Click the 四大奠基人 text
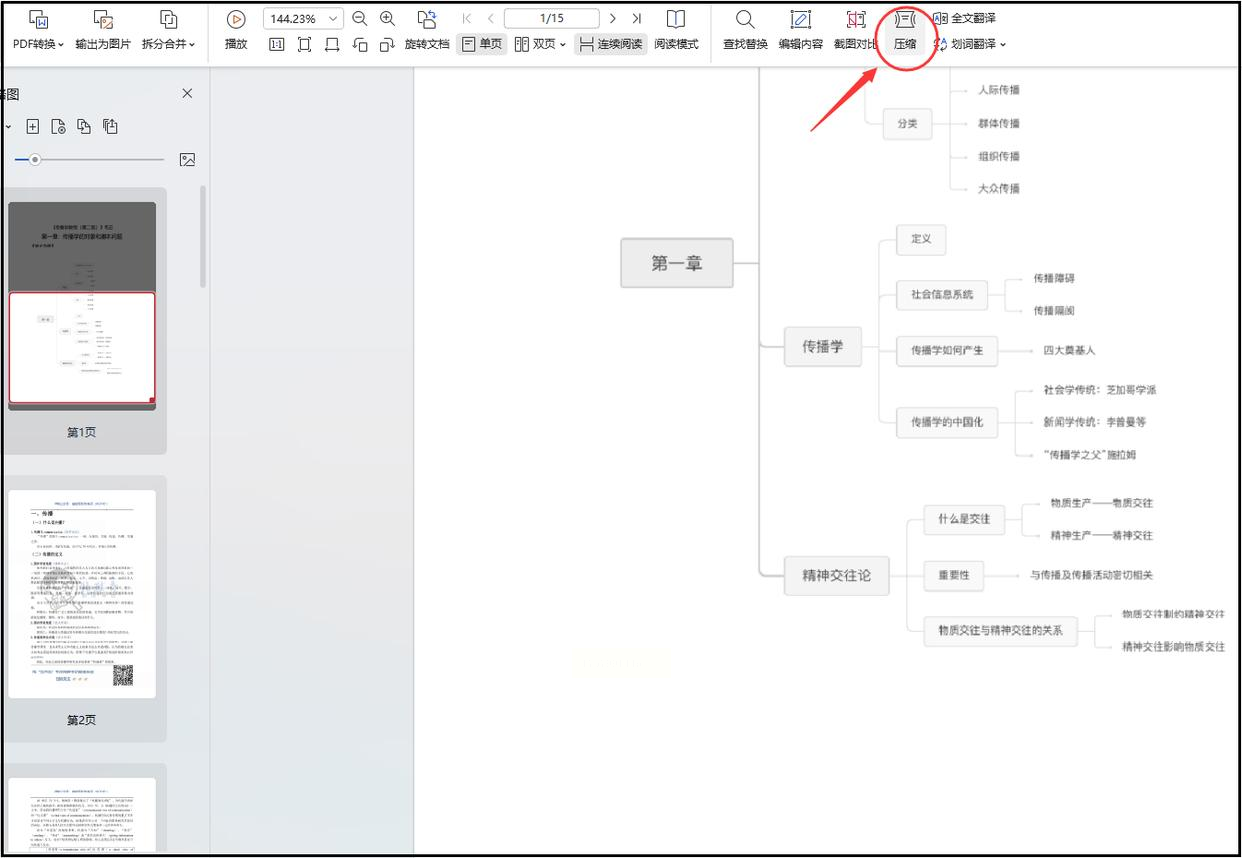The image size is (1242, 858). pos(1069,350)
